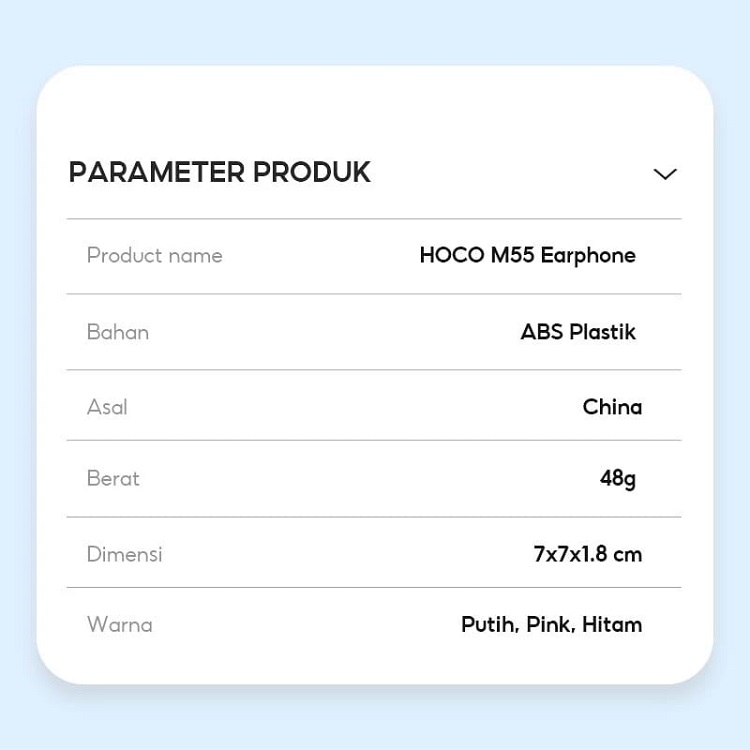Click the word Earphone
This screenshot has width=750, height=750.
pos(588,255)
